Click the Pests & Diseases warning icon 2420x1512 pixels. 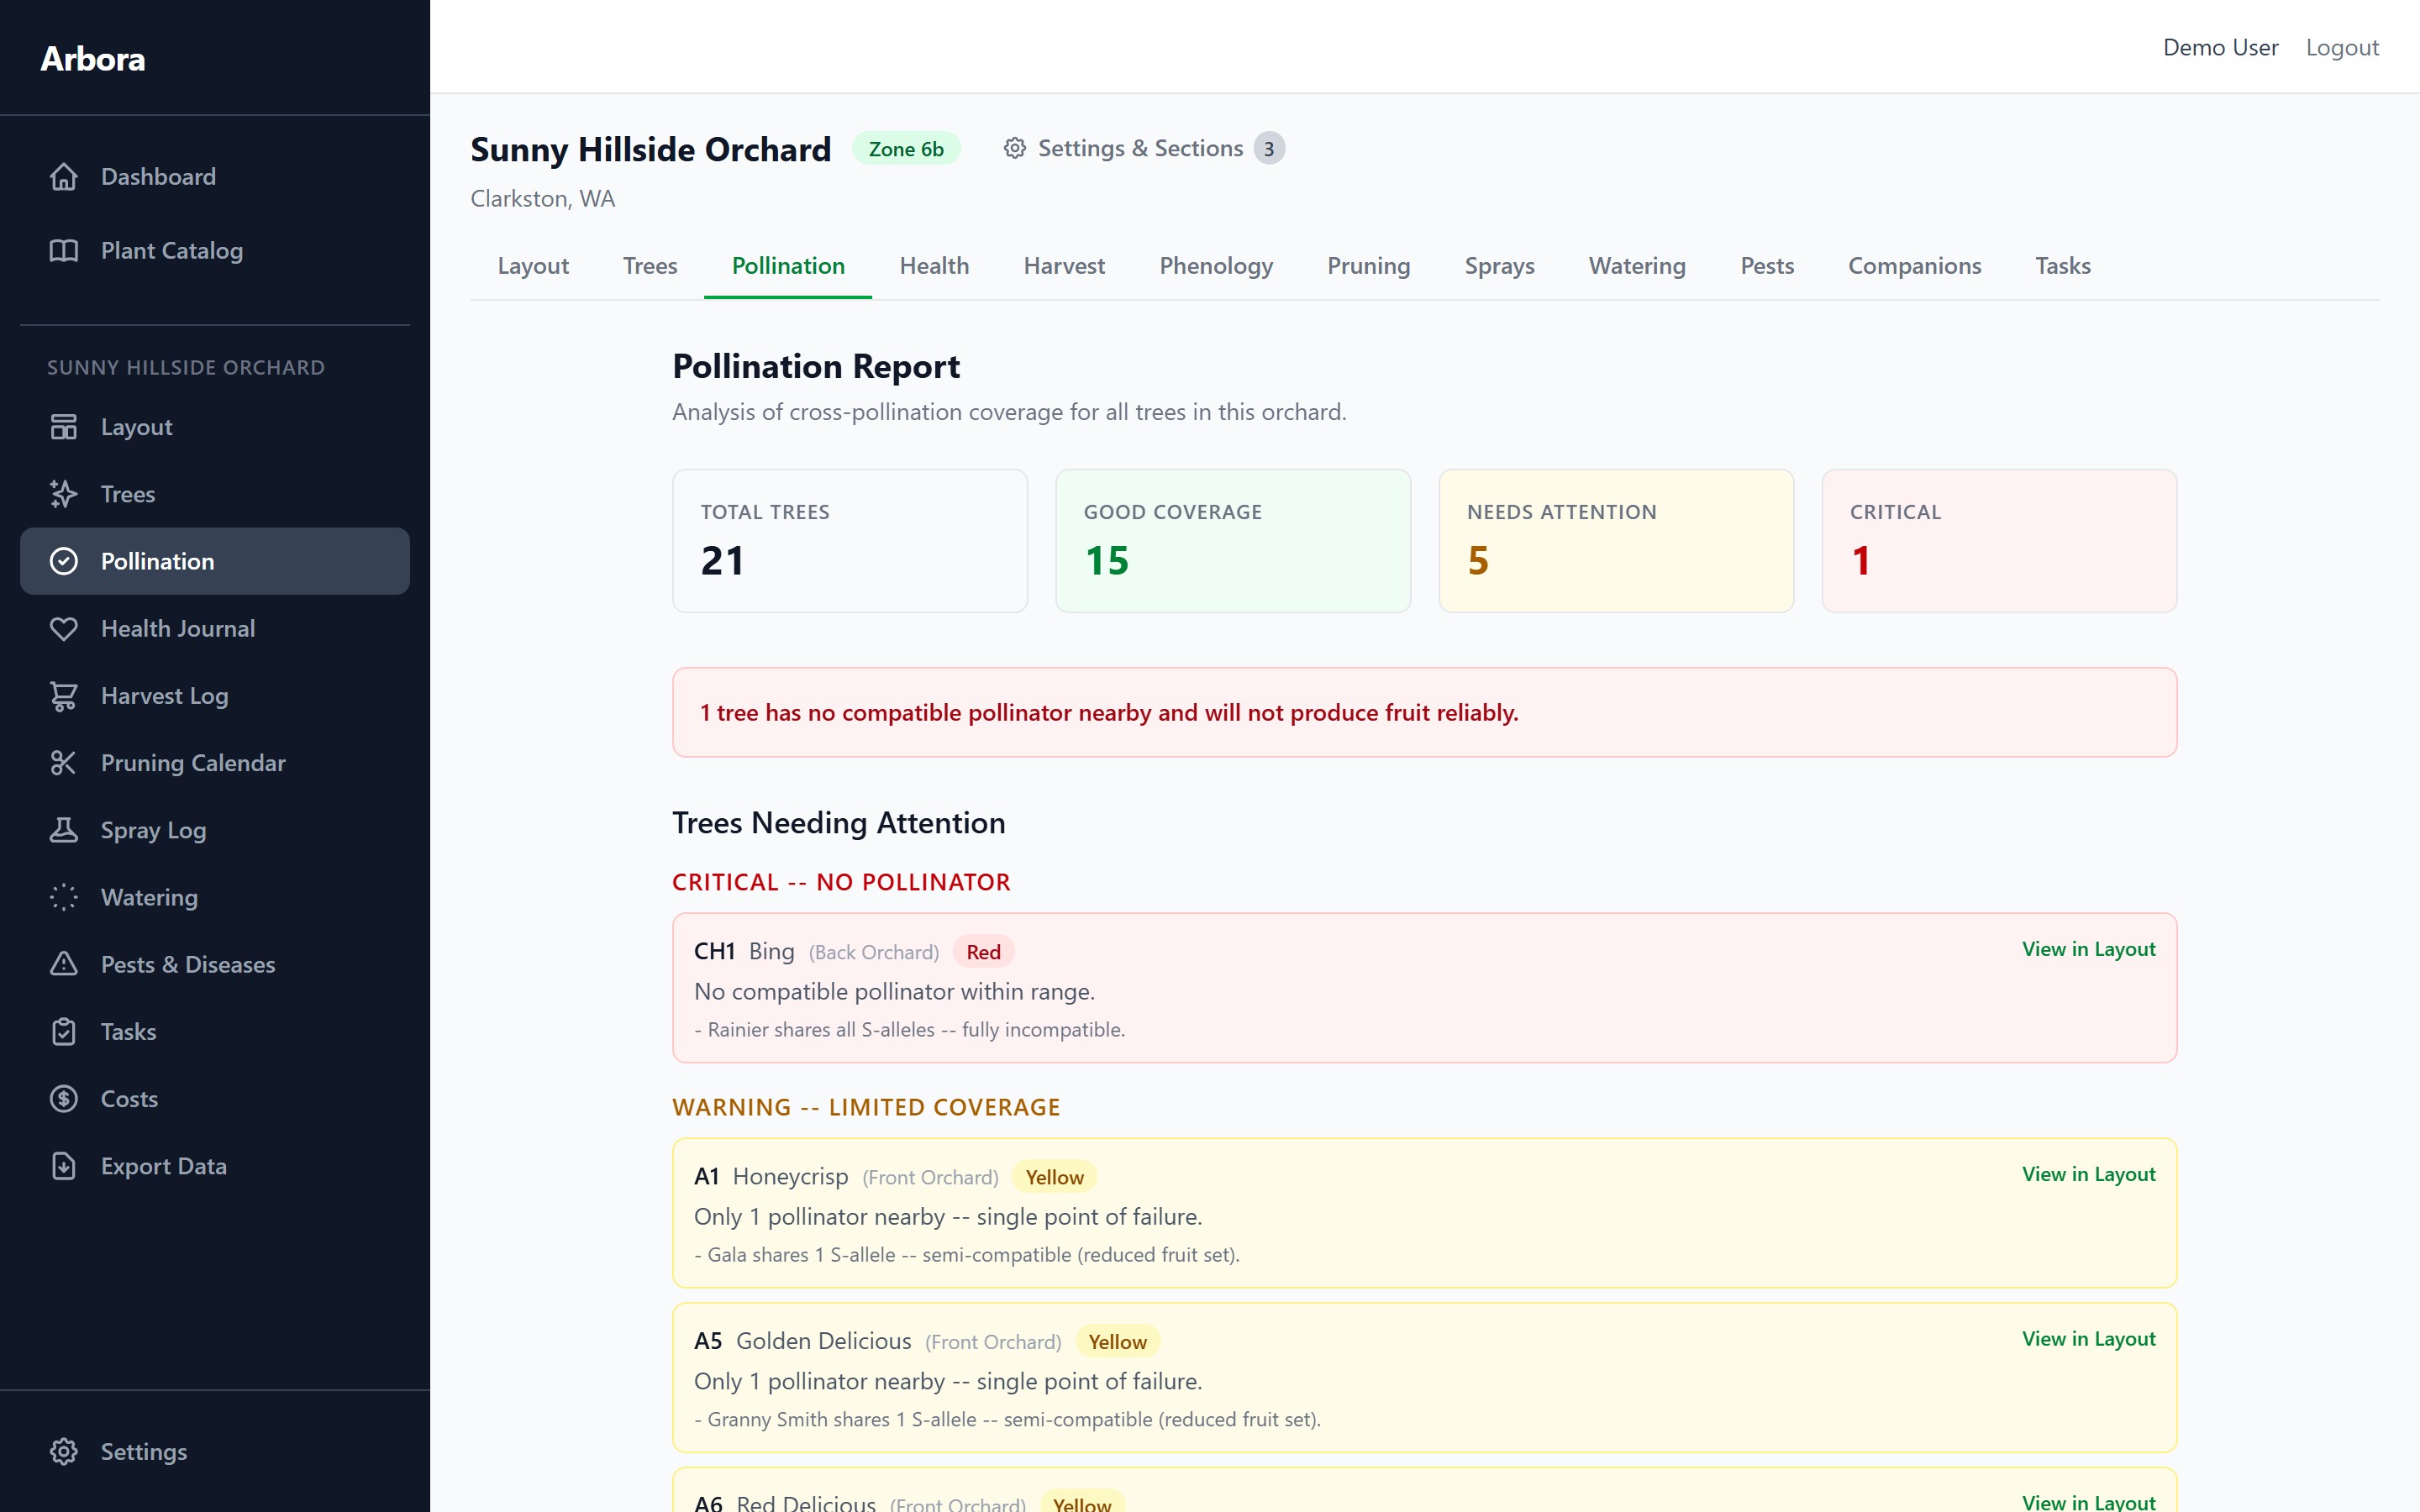coord(64,964)
